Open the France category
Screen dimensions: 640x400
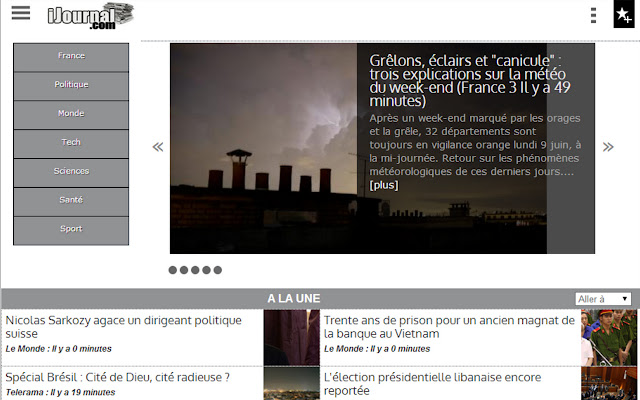(x=71, y=57)
